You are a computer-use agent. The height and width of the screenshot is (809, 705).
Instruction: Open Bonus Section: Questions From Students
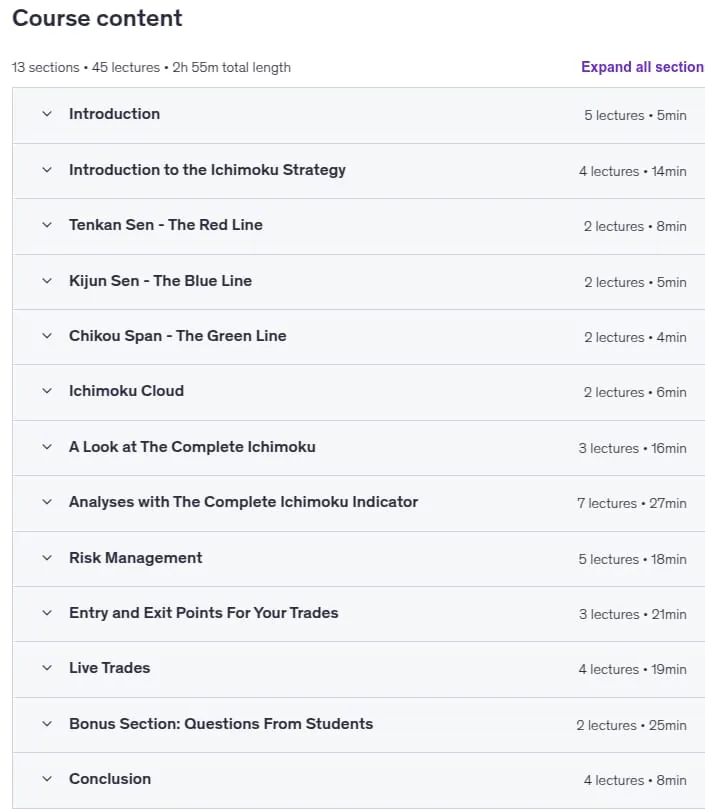click(221, 724)
